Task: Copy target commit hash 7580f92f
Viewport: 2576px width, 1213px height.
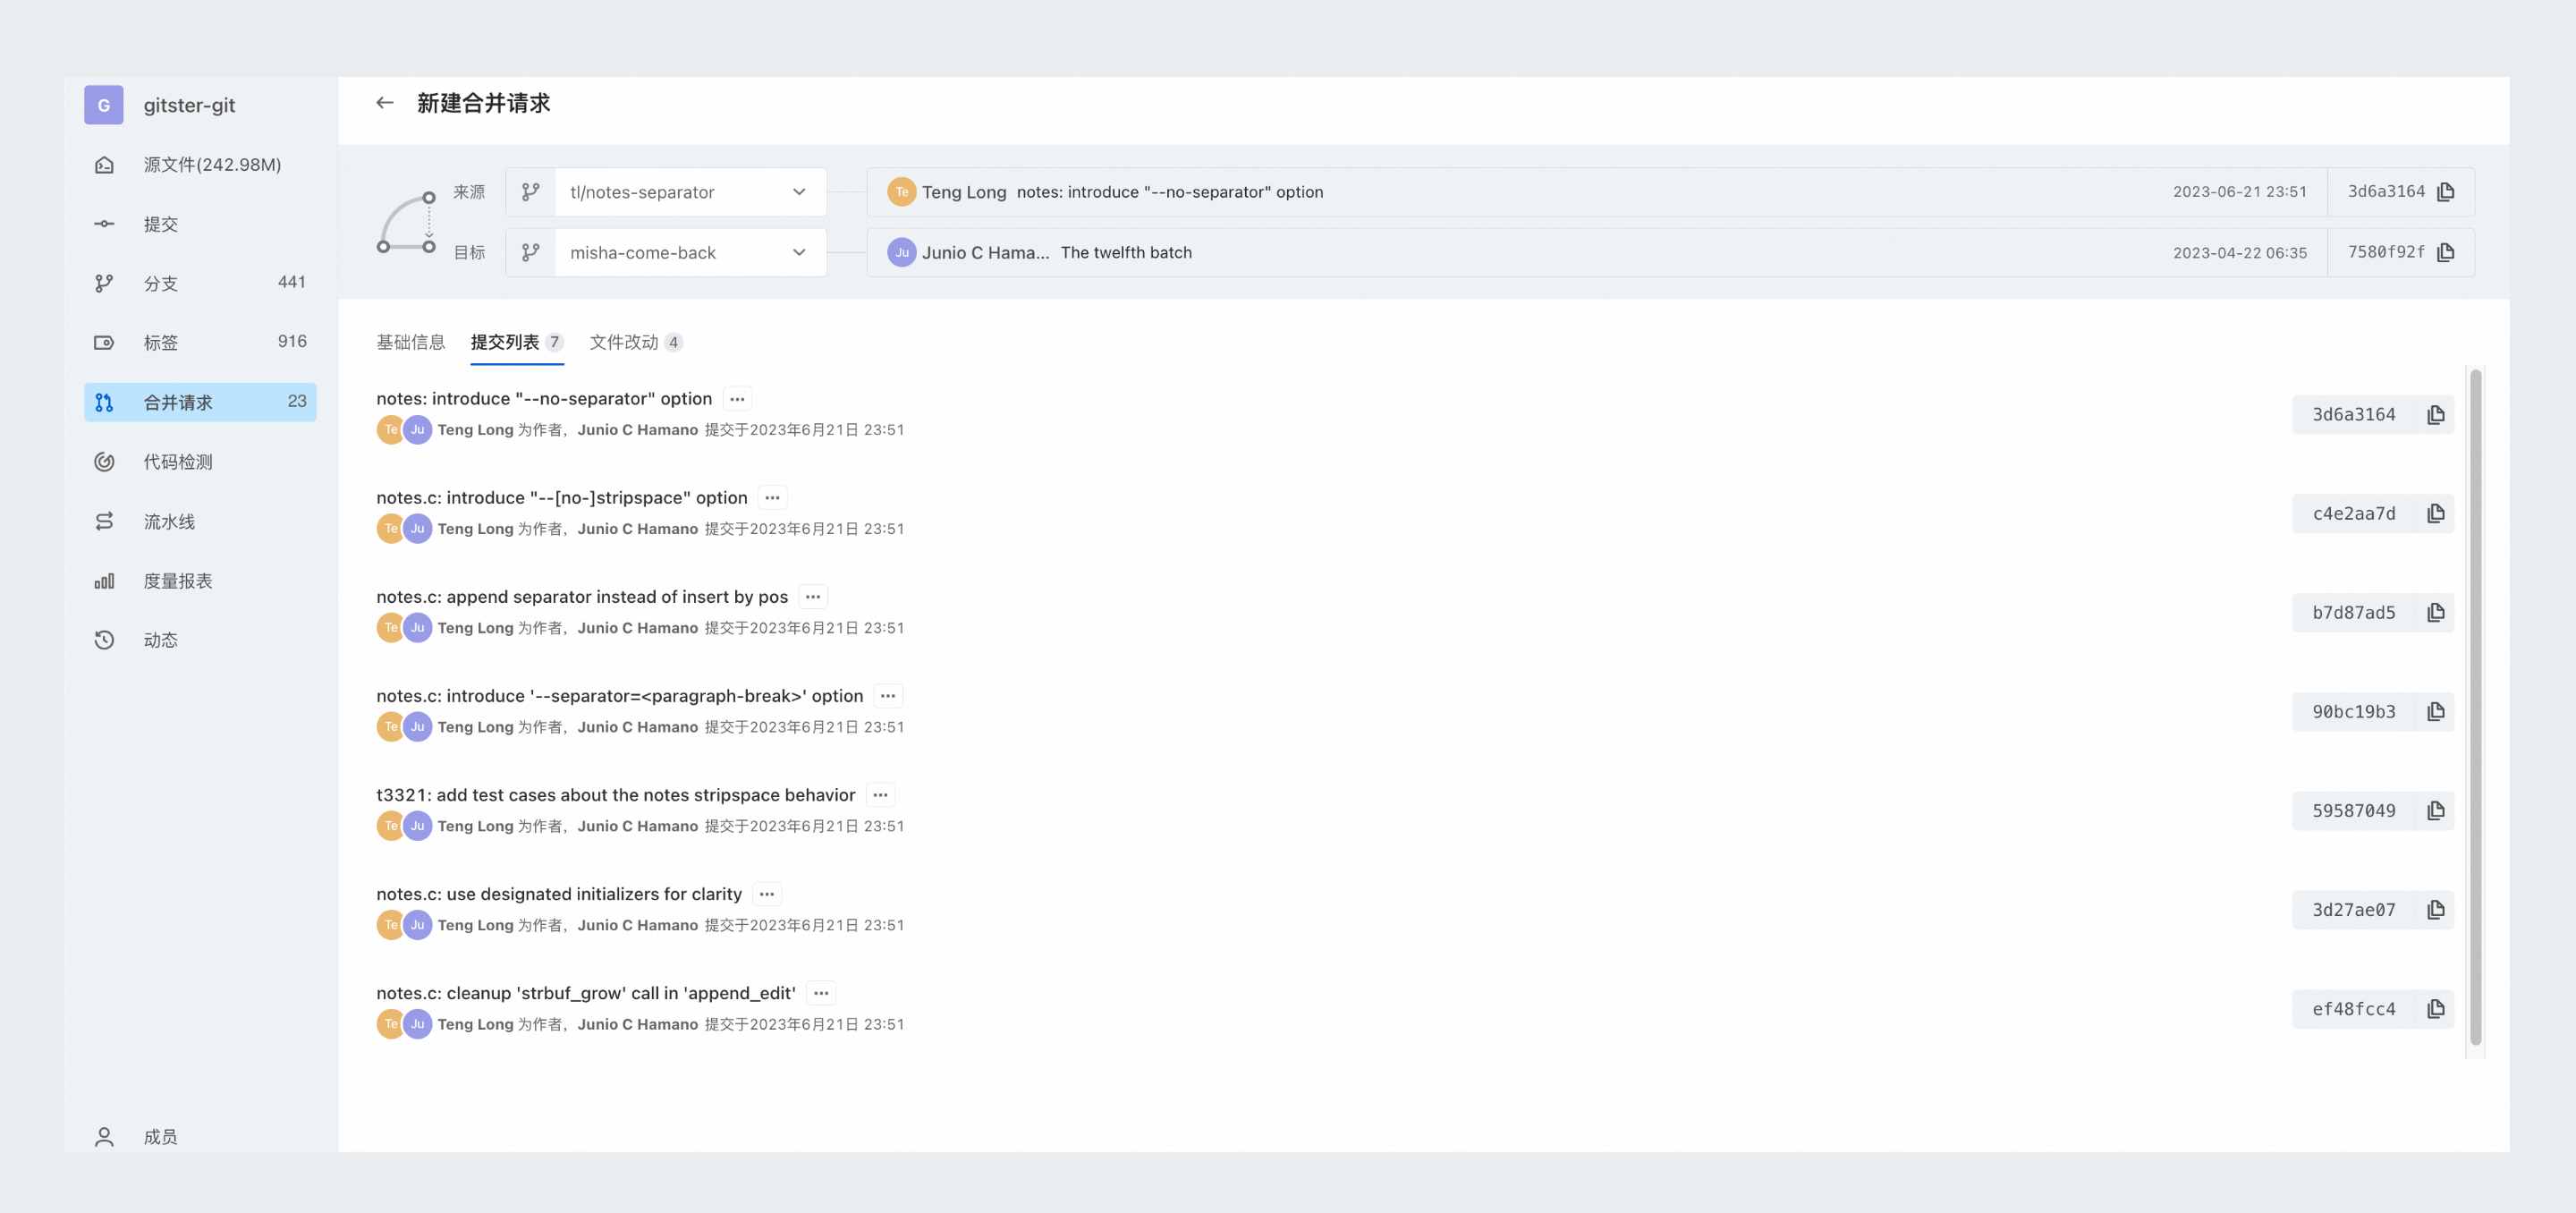Action: click(2446, 252)
